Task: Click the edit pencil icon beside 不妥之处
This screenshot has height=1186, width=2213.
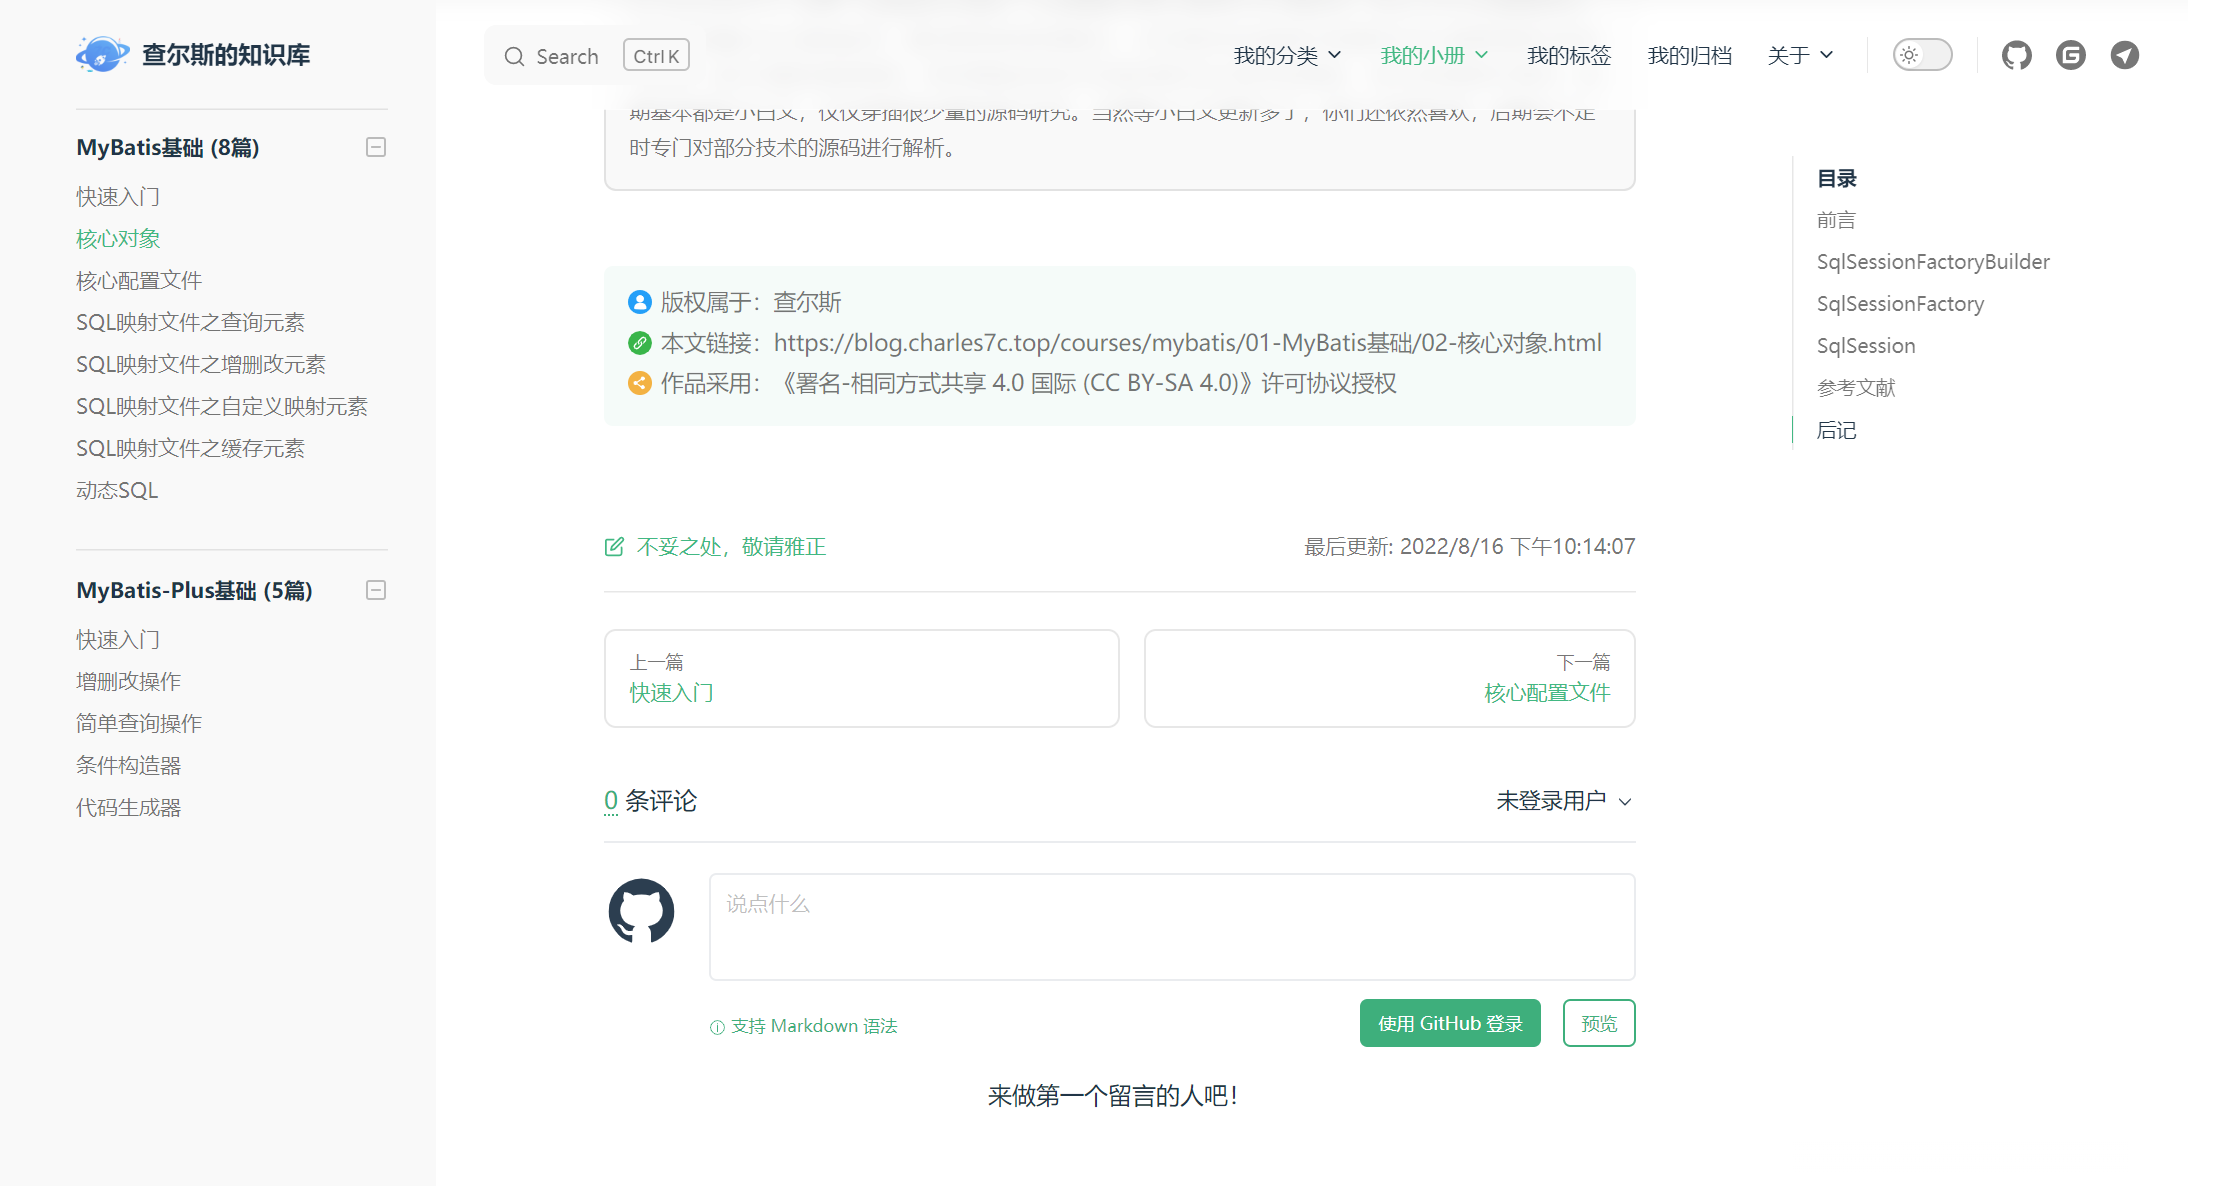Action: coord(614,547)
